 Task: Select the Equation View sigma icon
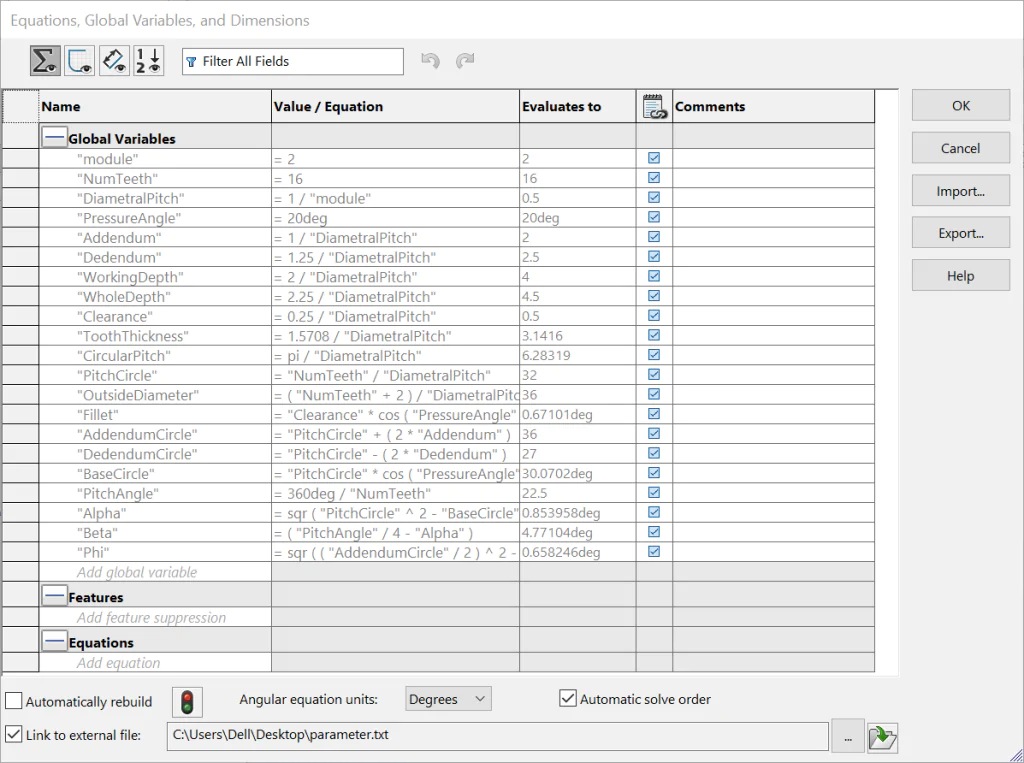coord(46,61)
